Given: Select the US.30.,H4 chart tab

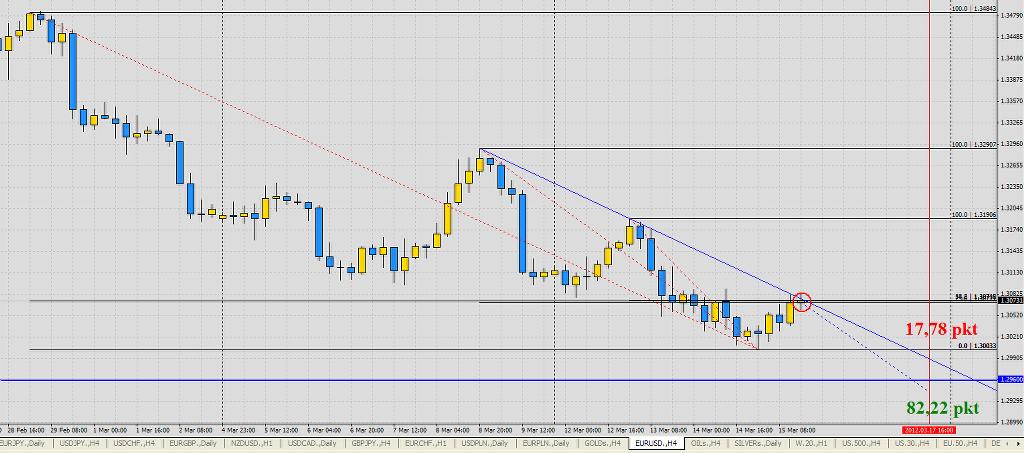Looking at the screenshot, I should point(912,443).
